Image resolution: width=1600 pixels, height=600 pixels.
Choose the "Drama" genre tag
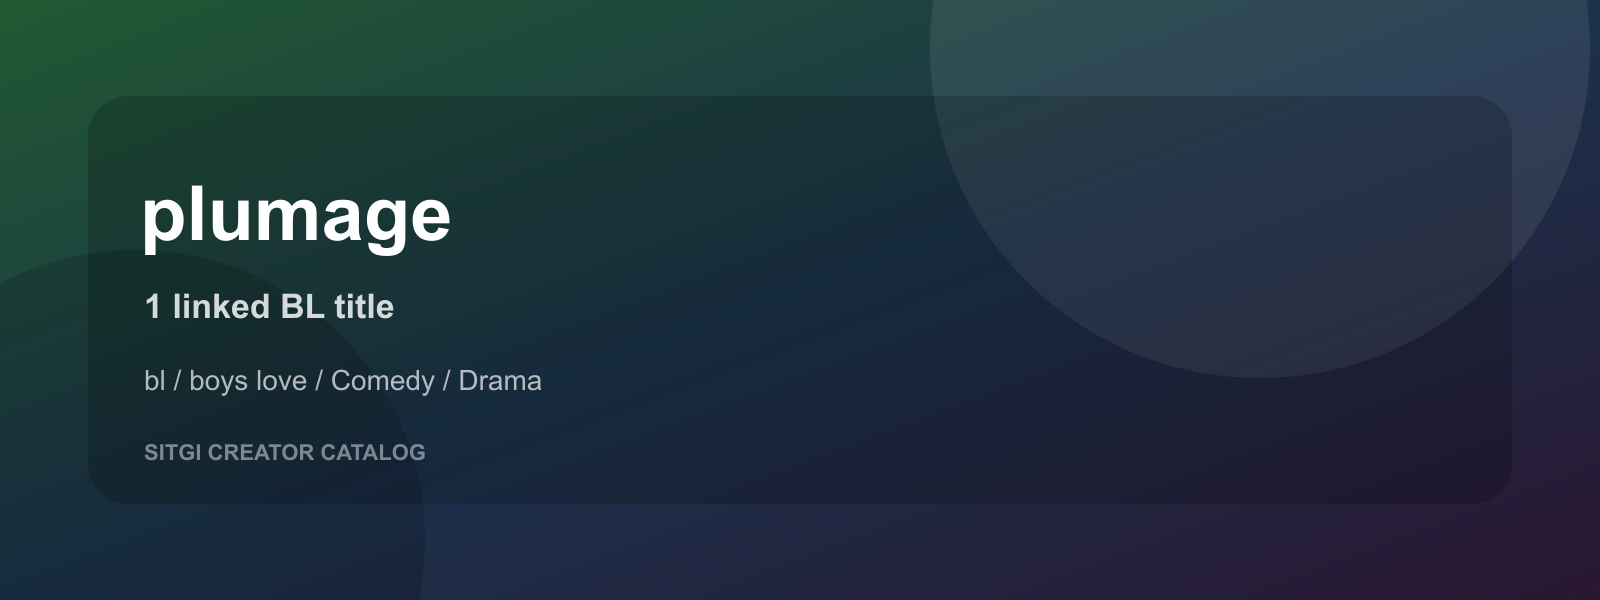coord(500,381)
